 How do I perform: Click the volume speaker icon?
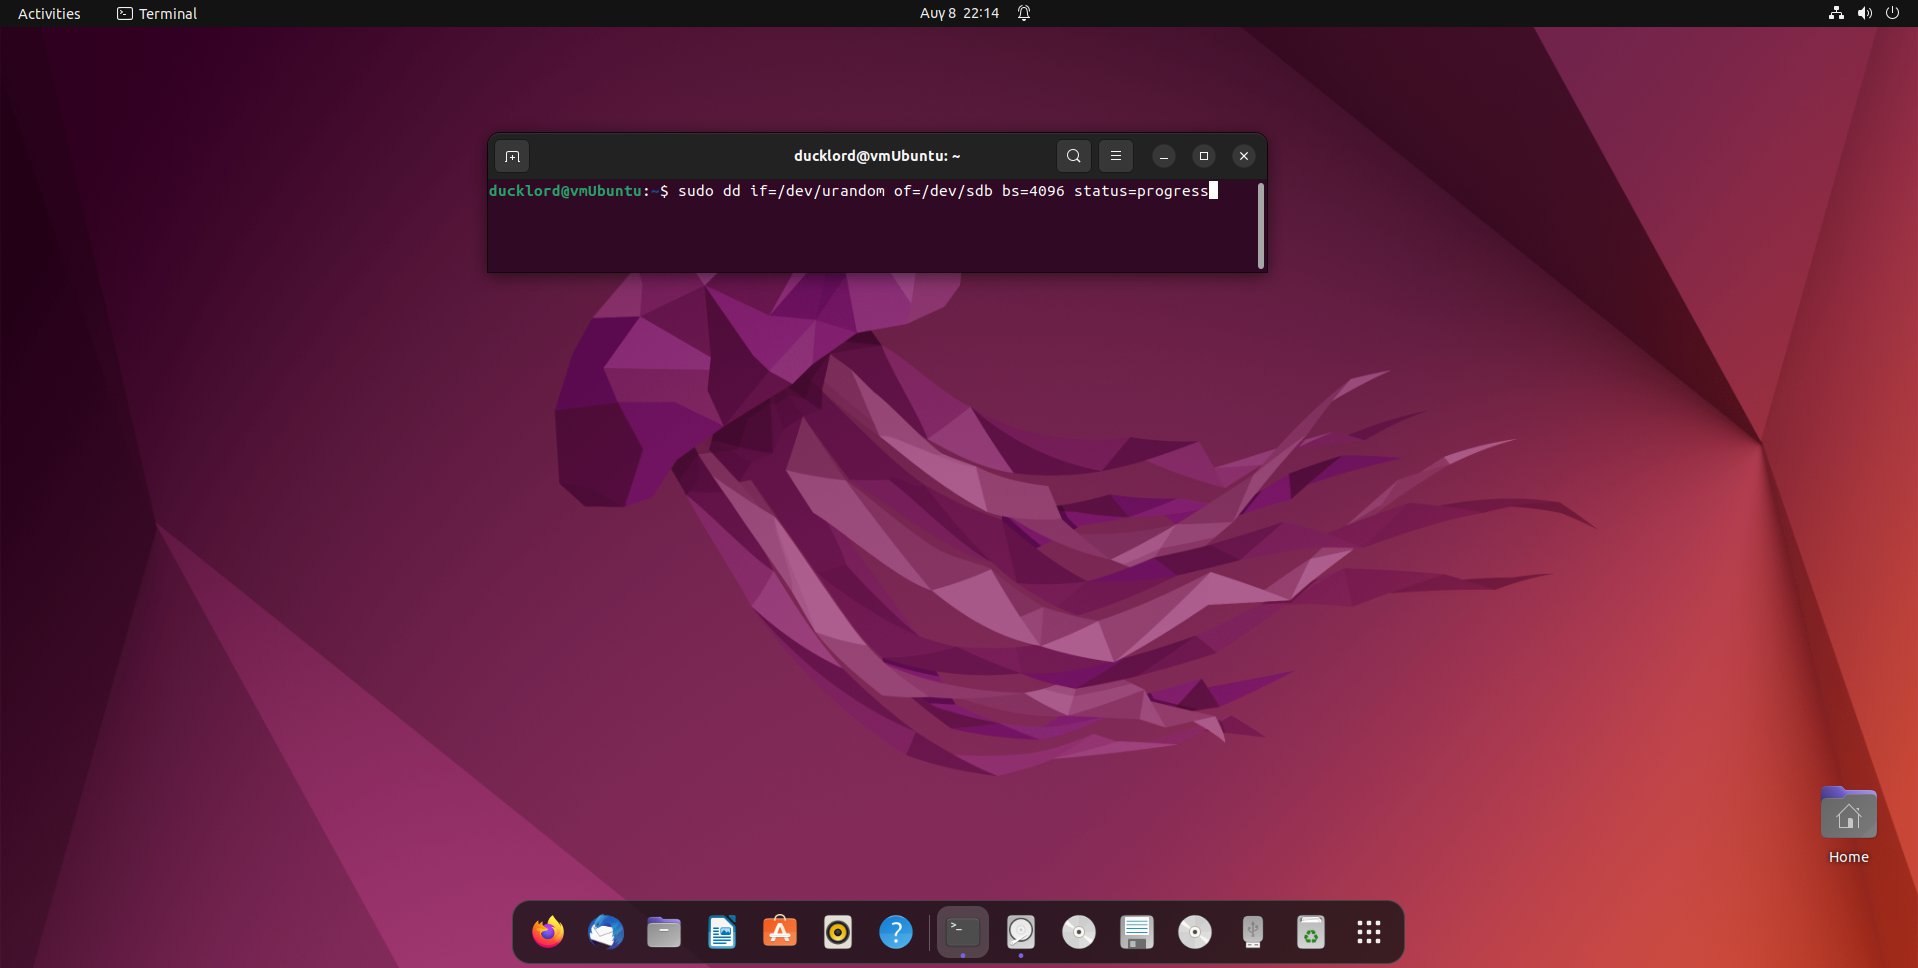pyautogui.click(x=1864, y=14)
